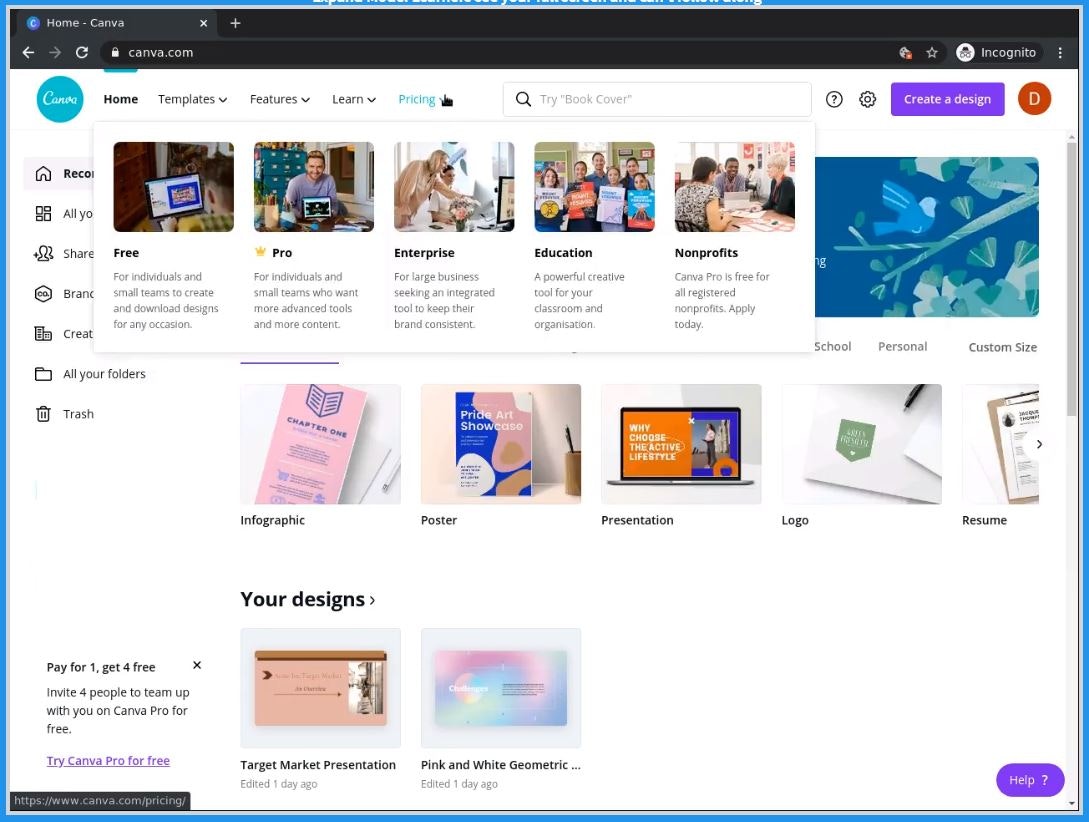This screenshot has width=1089, height=822.
Task: Create a Presentation design thumbnail
Action: pos(681,444)
